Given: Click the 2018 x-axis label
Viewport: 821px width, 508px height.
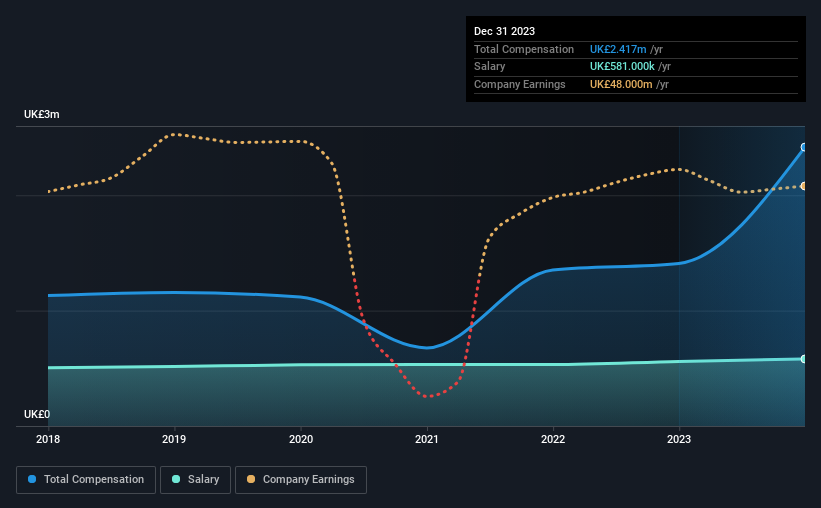Looking at the screenshot, I should click(x=48, y=439).
